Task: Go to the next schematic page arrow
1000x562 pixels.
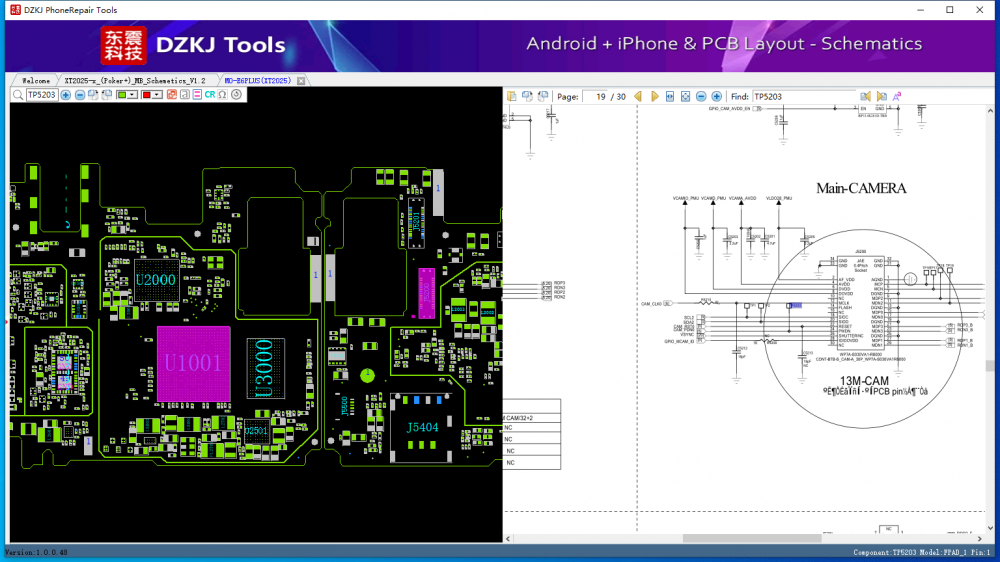Action: click(655, 96)
